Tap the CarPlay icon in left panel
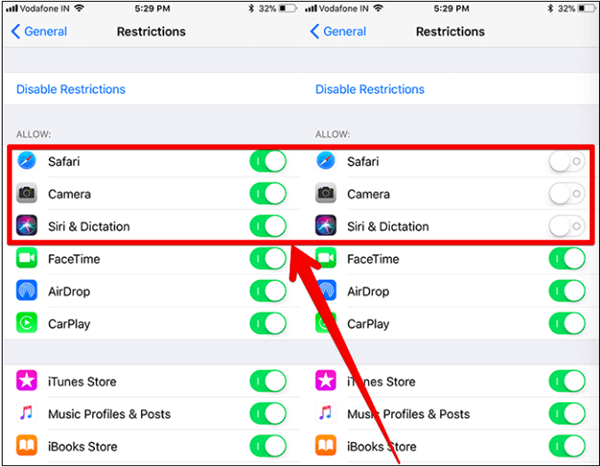 click(27, 323)
